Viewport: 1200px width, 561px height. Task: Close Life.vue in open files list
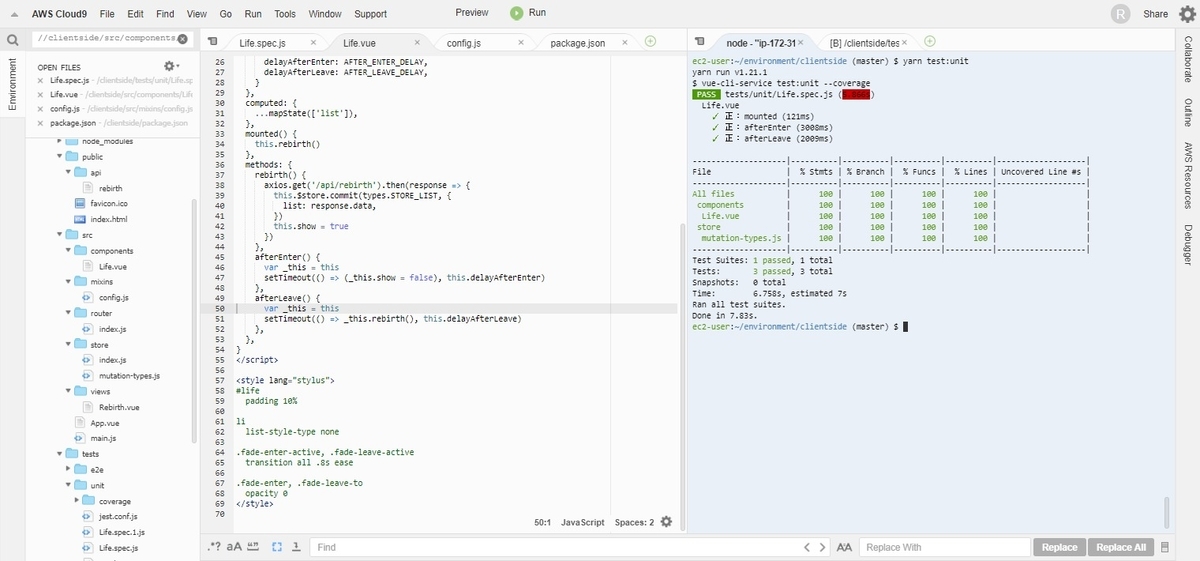[40, 94]
